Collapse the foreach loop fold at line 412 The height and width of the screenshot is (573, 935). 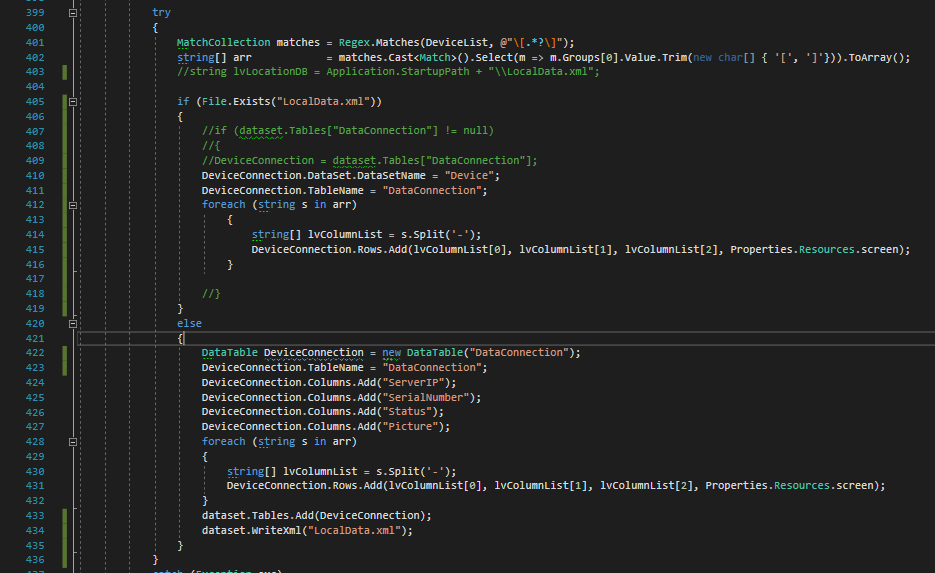73,205
